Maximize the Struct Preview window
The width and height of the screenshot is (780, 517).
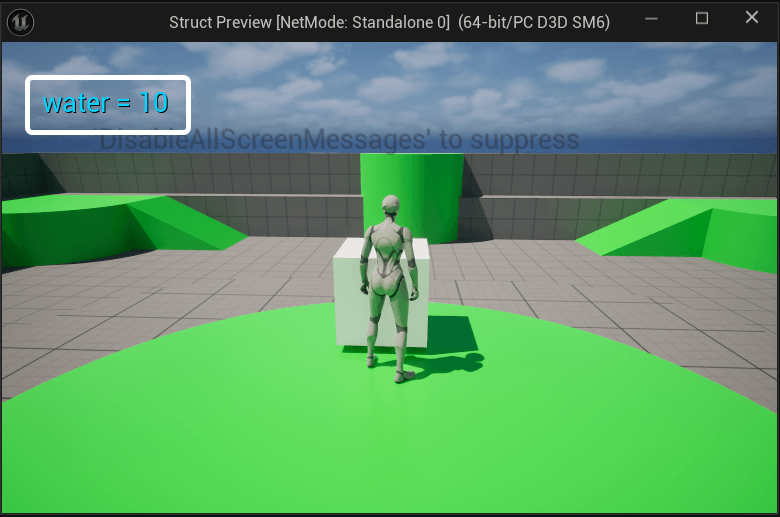702,19
